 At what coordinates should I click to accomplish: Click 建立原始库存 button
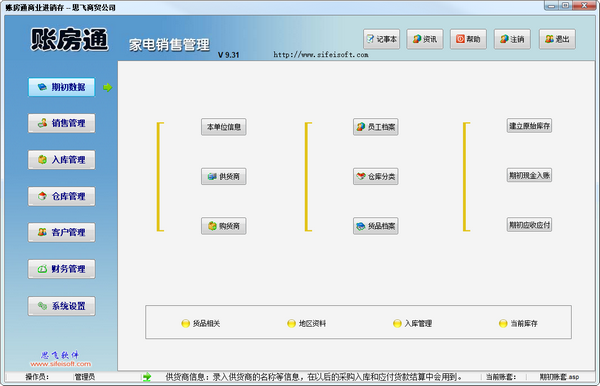[530, 125]
